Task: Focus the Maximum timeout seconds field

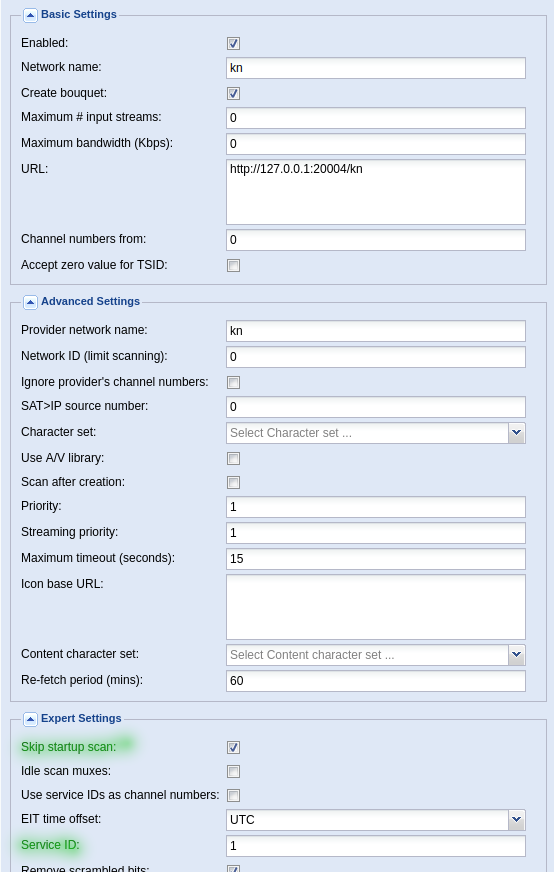Action: coord(375,559)
